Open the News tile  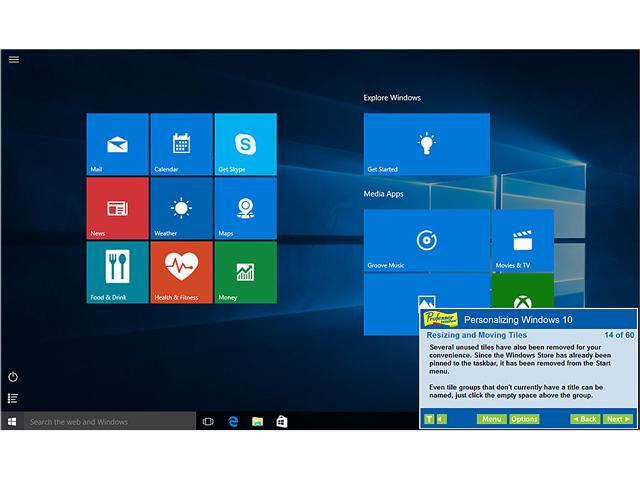tap(117, 208)
